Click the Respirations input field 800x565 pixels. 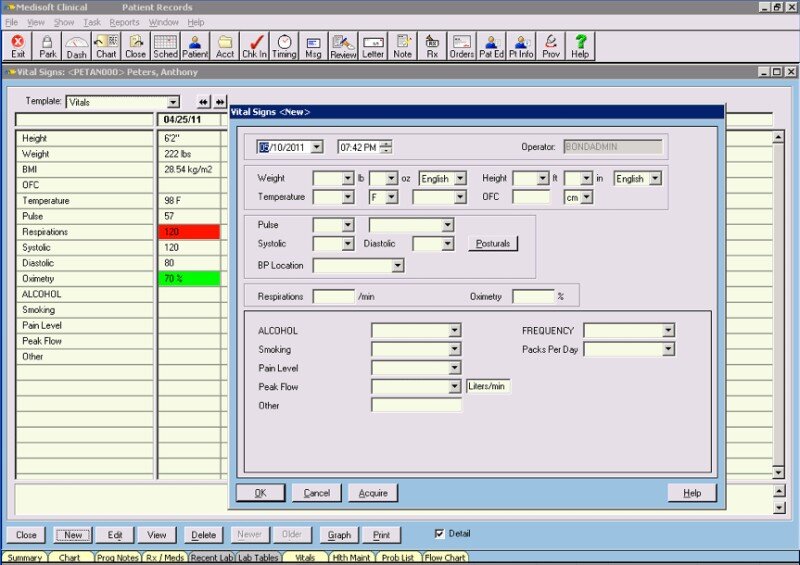pos(333,297)
